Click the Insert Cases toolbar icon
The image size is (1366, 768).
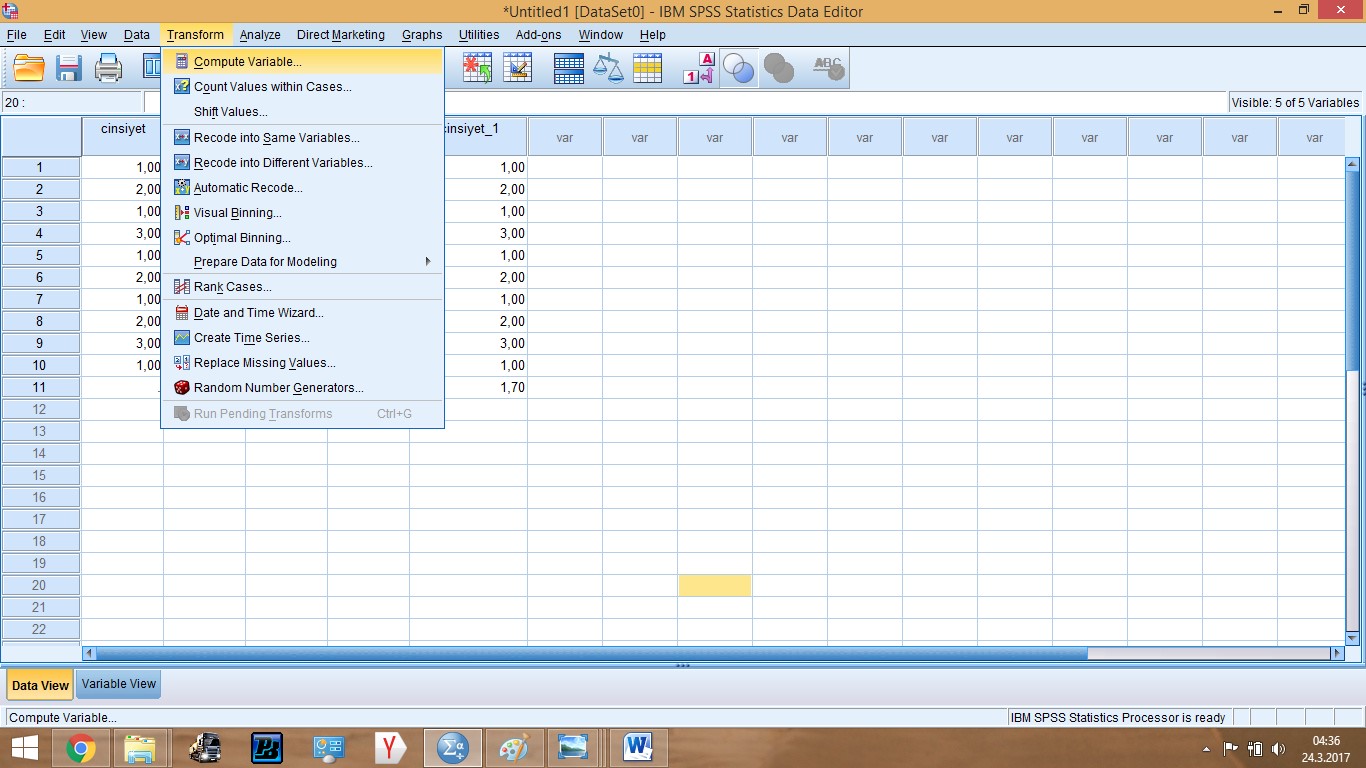pyautogui.click(x=477, y=68)
